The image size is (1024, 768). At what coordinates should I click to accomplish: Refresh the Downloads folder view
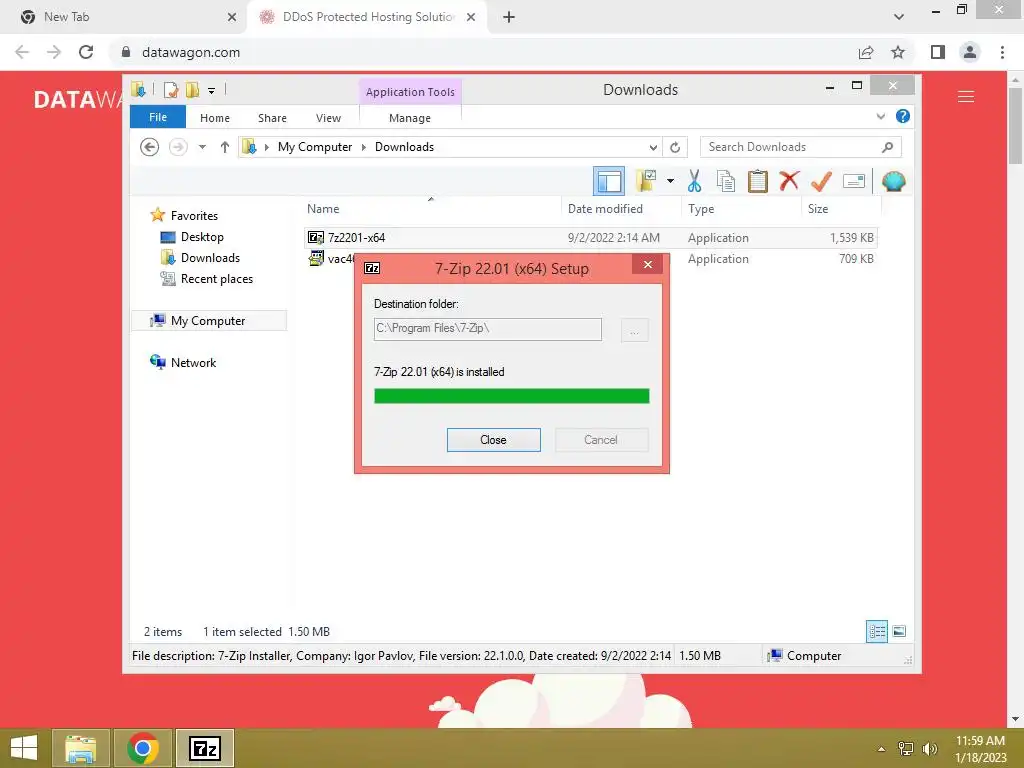pyautogui.click(x=675, y=147)
